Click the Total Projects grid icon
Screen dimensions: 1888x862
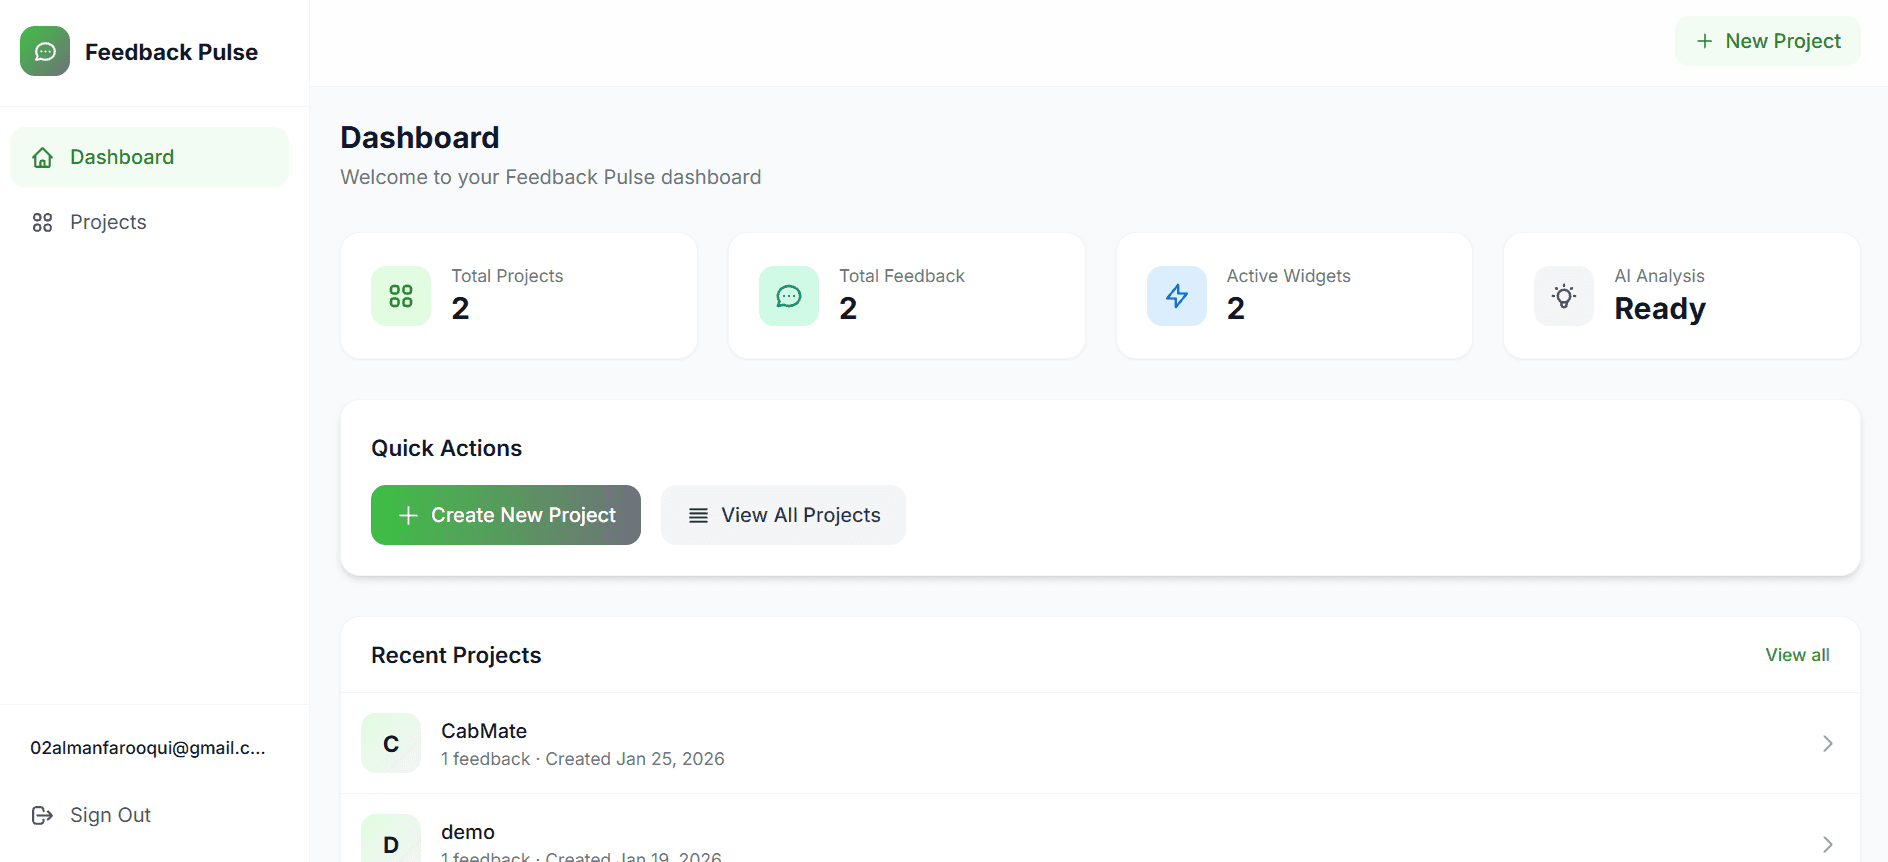[x=401, y=296]
